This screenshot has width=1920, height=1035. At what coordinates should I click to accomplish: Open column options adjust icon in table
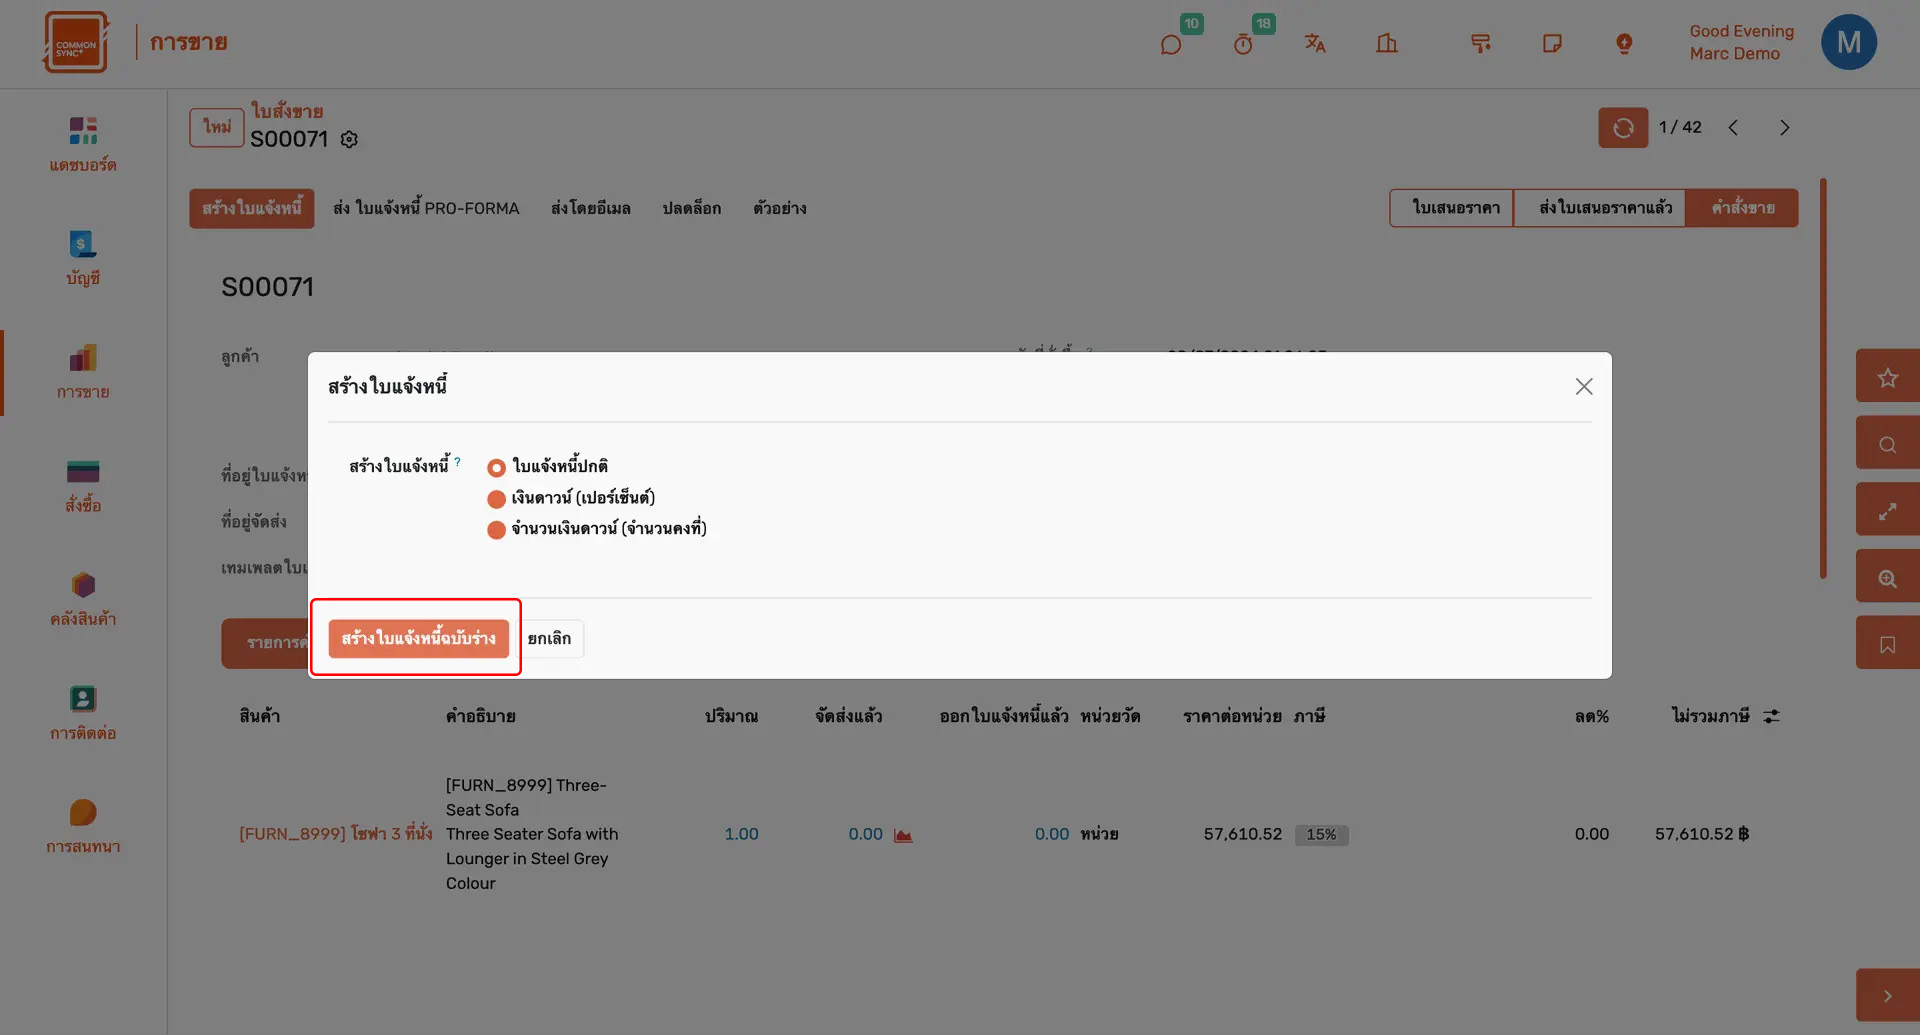(x=1771, y=716)
